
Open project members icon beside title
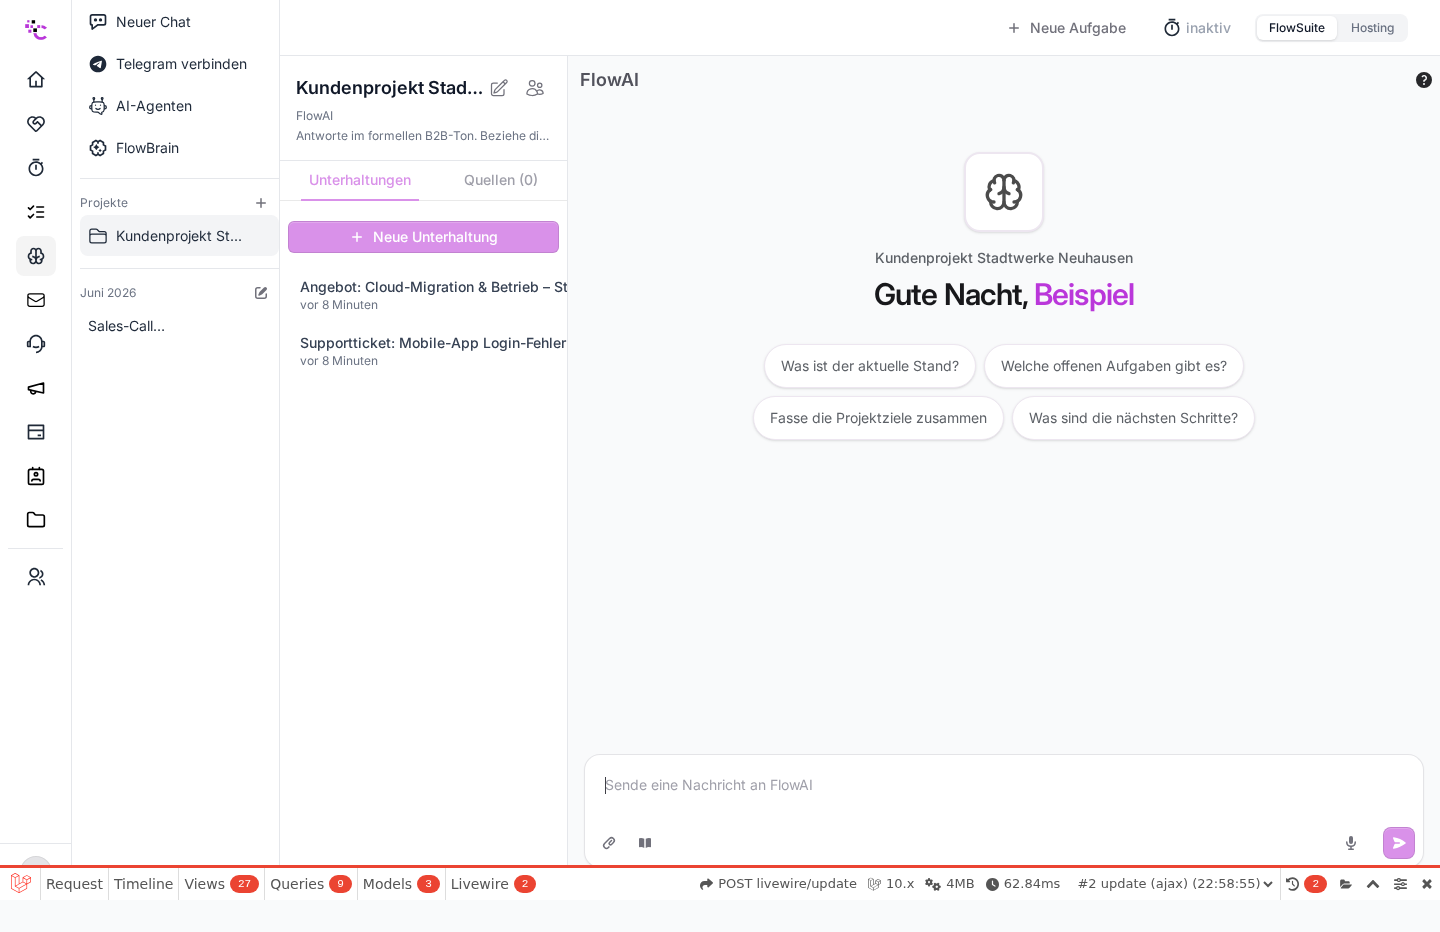point(535,88)
